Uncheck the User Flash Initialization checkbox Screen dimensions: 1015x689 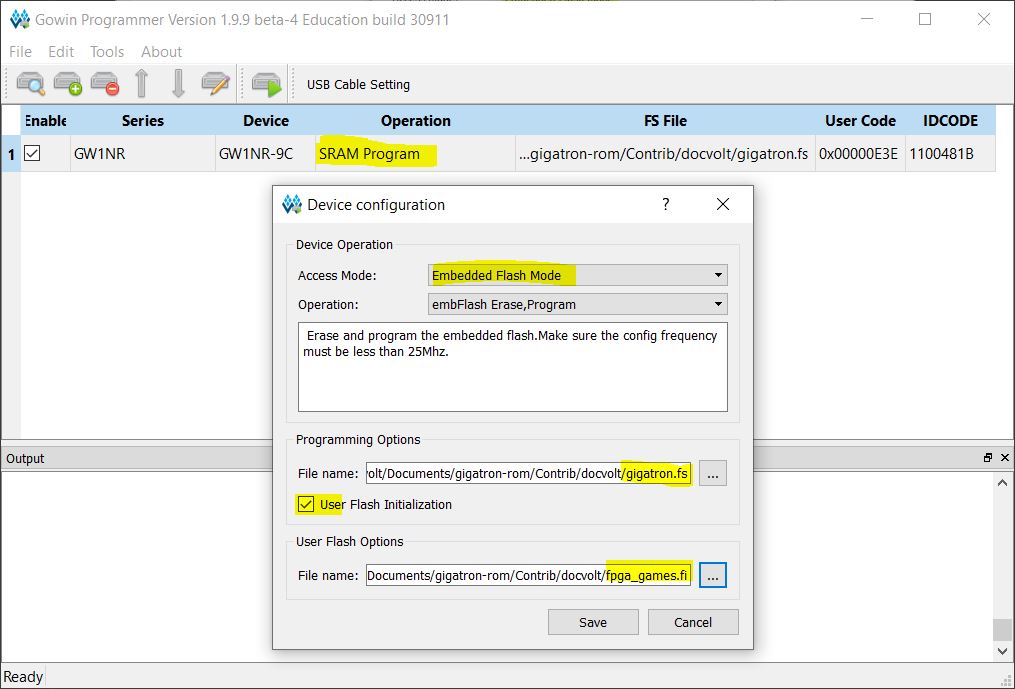pos(305,504)
